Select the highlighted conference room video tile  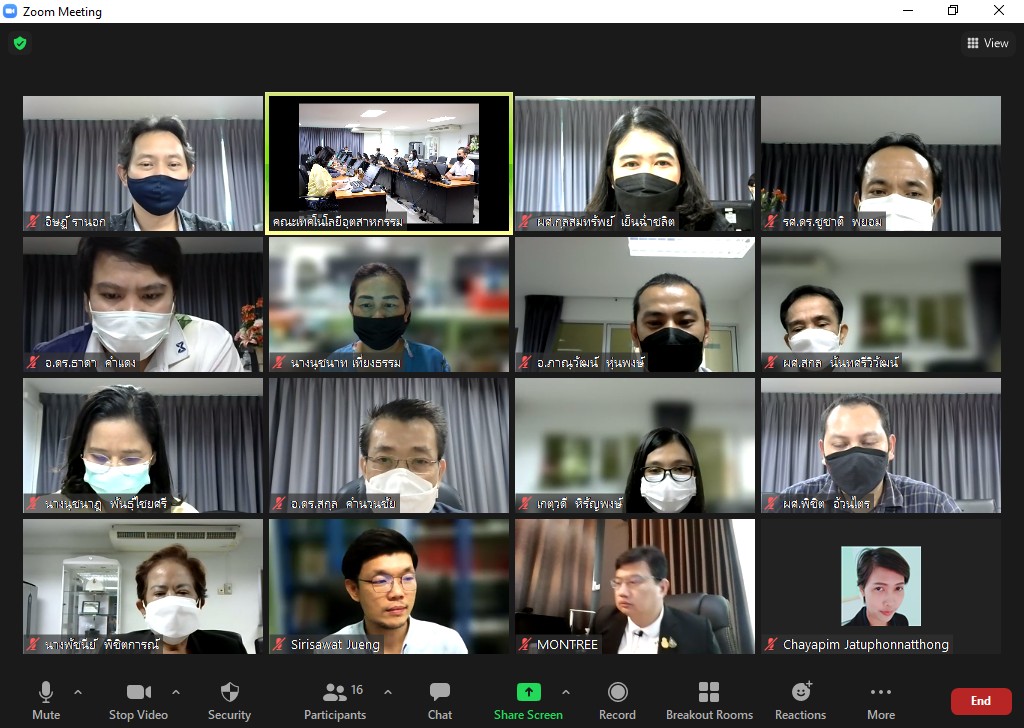(x=389, y=163)
